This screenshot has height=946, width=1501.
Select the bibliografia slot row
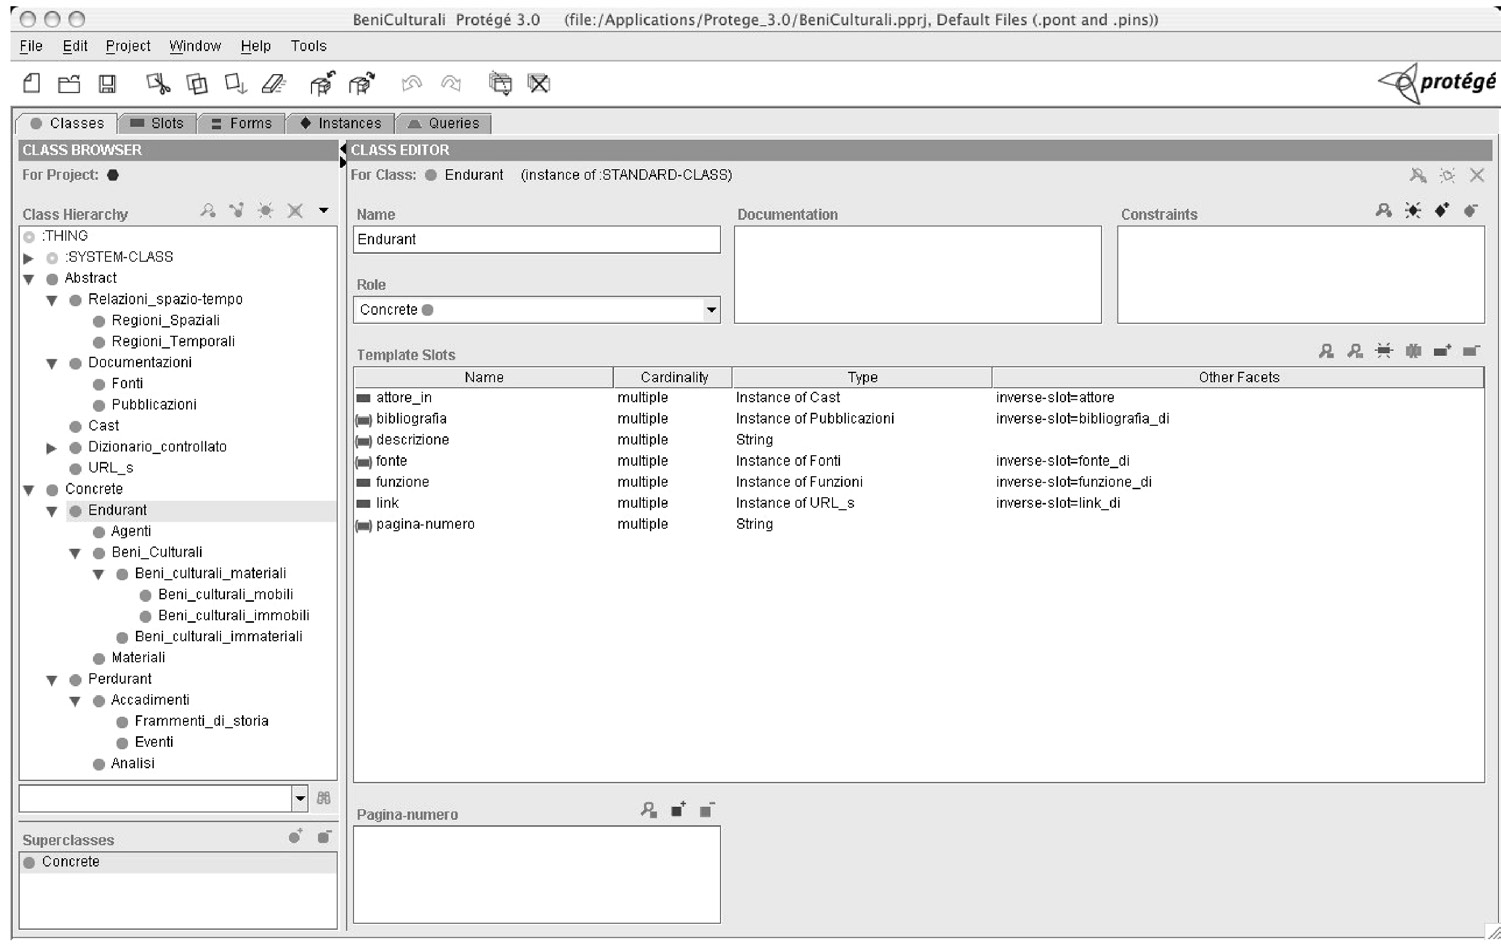pyautogui.click(x=918, y=419)
